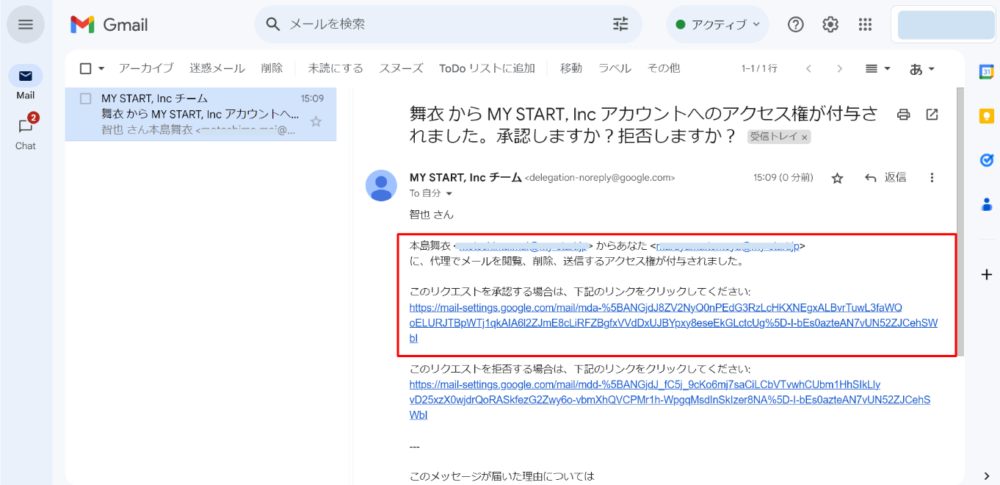Collapse side panel with bottom chevron
The width and height of the screenshot is (1000, 485).
tap(987, 474)
